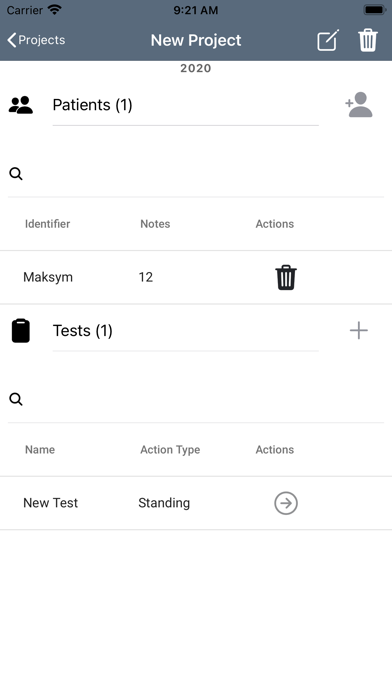Open New Test arrow icon
The height and width of the screenshot is (696, 392).
pos(286,503)
